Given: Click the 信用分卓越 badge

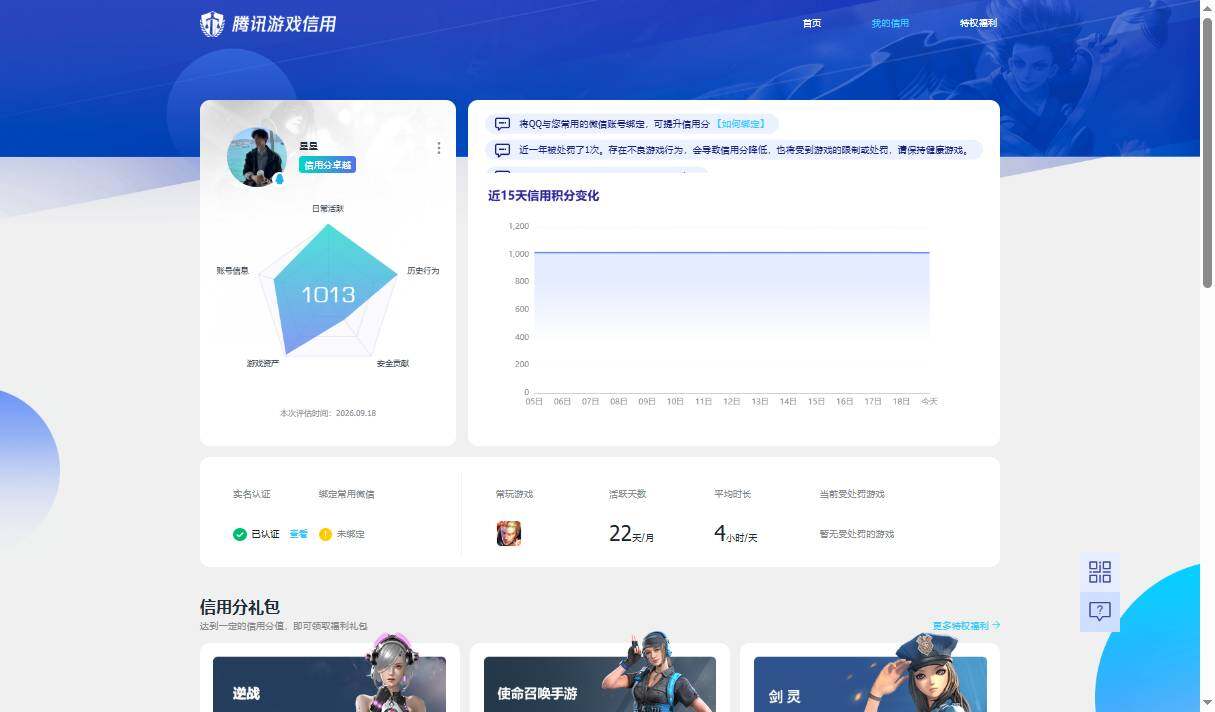Looking at the screenshot, I should click(x=327, y=165).
